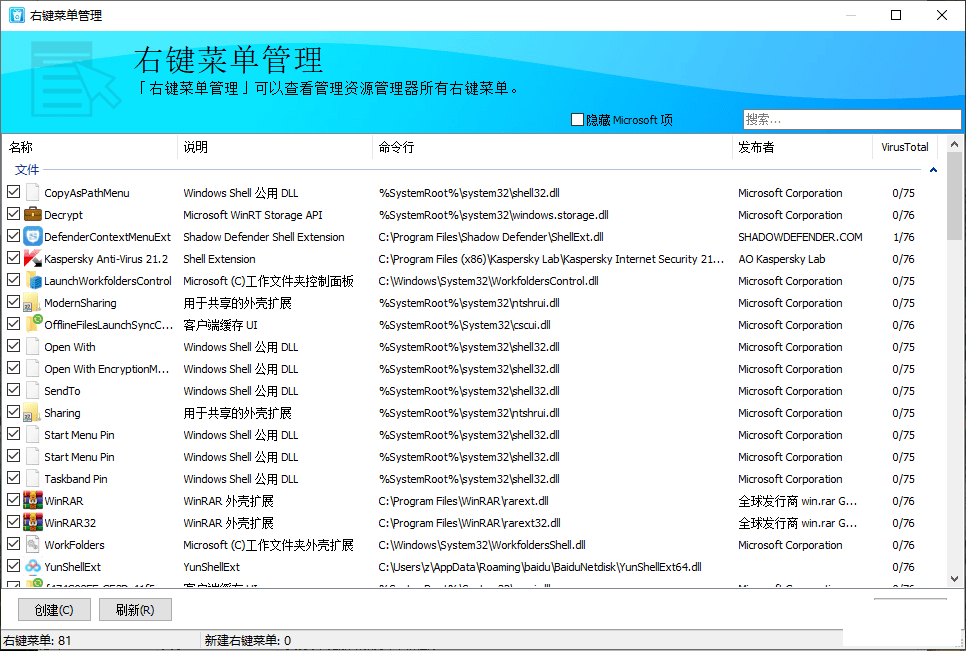Uncheck the Taskband Pin entry
966x651 pixels.
(14, 477)
